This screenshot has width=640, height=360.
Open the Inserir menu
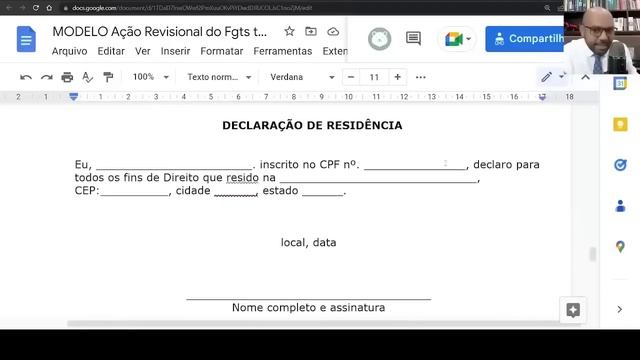pyautogui.click(x=176, y=51)
